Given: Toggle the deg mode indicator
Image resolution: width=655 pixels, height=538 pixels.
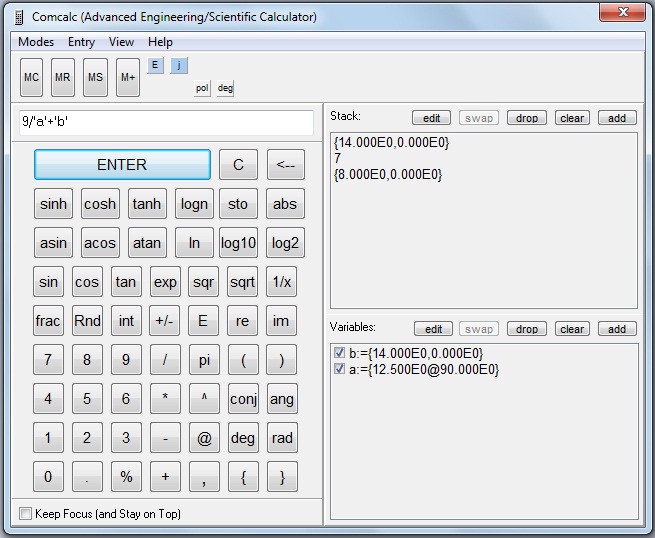Looking at the screenshot, I should pos(225,88).
